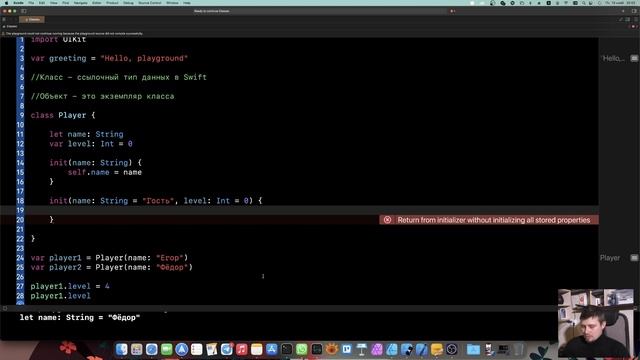Image resolution: width=640 pixels, height=360 pixels.
Task: Open the Xcode menu in menu bar
Action: [x=18, y=3]
